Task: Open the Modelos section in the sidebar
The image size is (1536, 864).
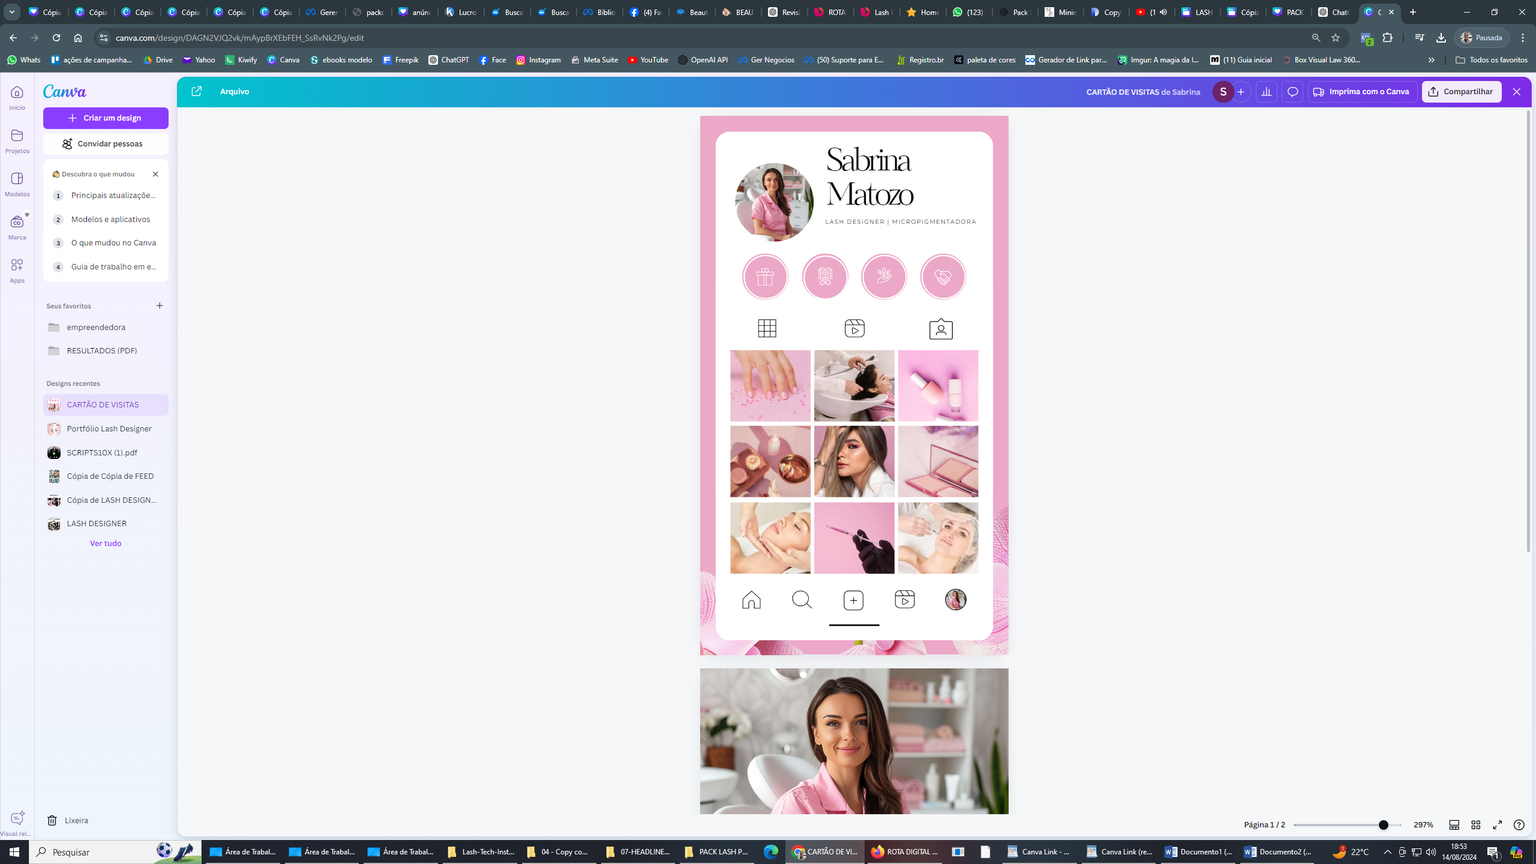Action: click(17, 184)
